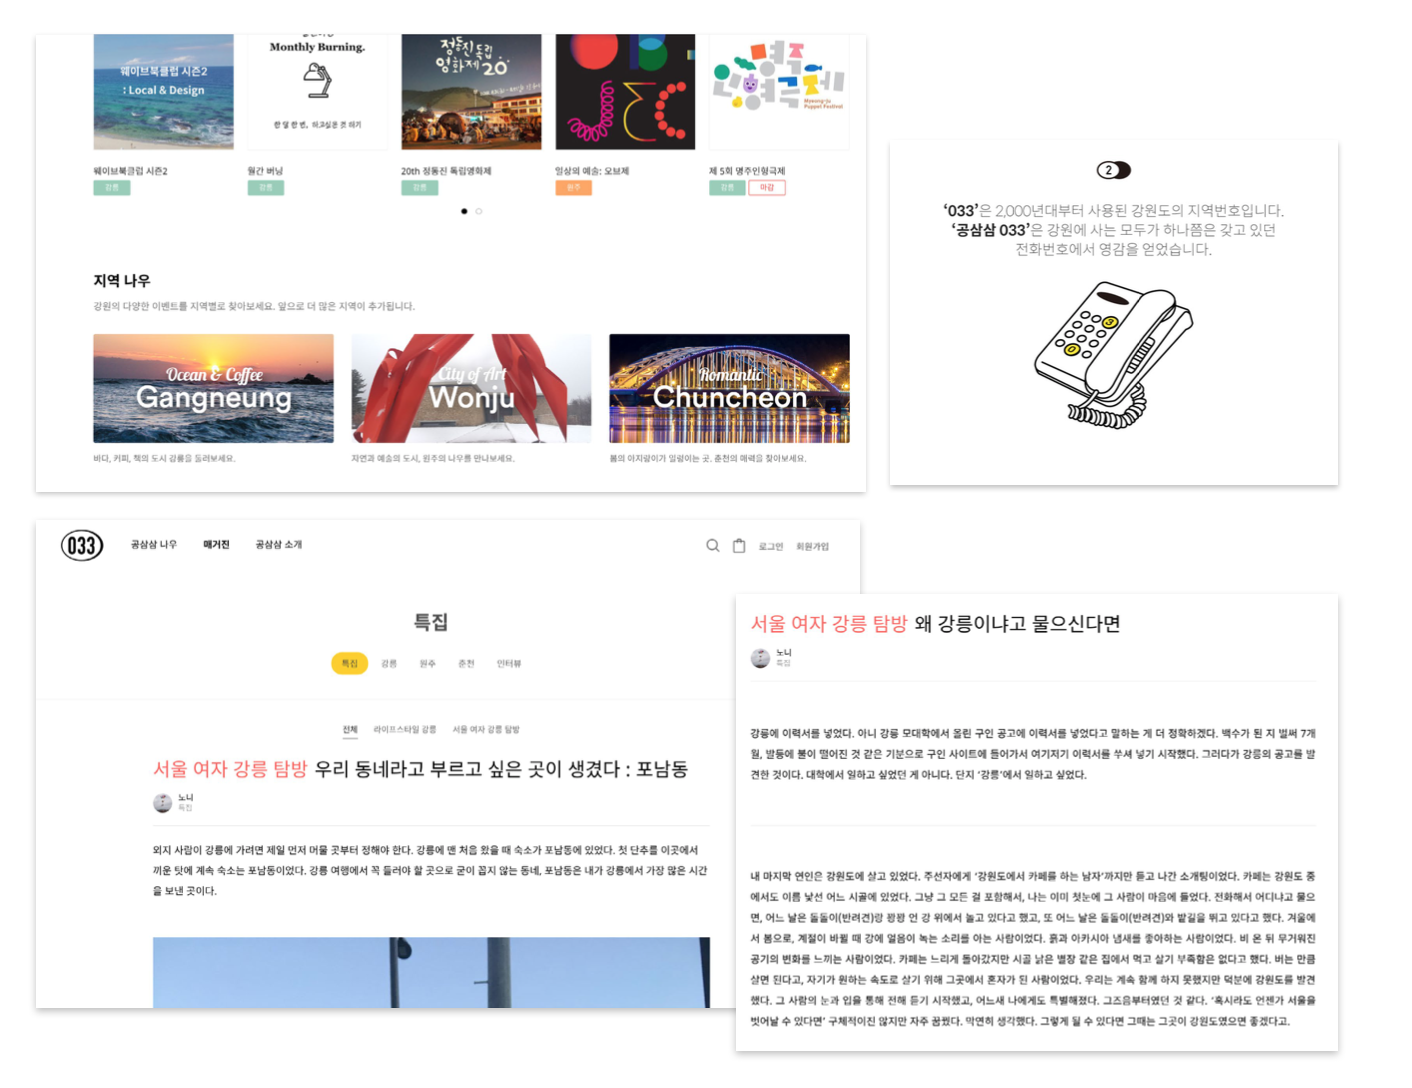Click author name 노니 under 포남동 headline
Screen dimensions: 1412x1088
(186, 798)
